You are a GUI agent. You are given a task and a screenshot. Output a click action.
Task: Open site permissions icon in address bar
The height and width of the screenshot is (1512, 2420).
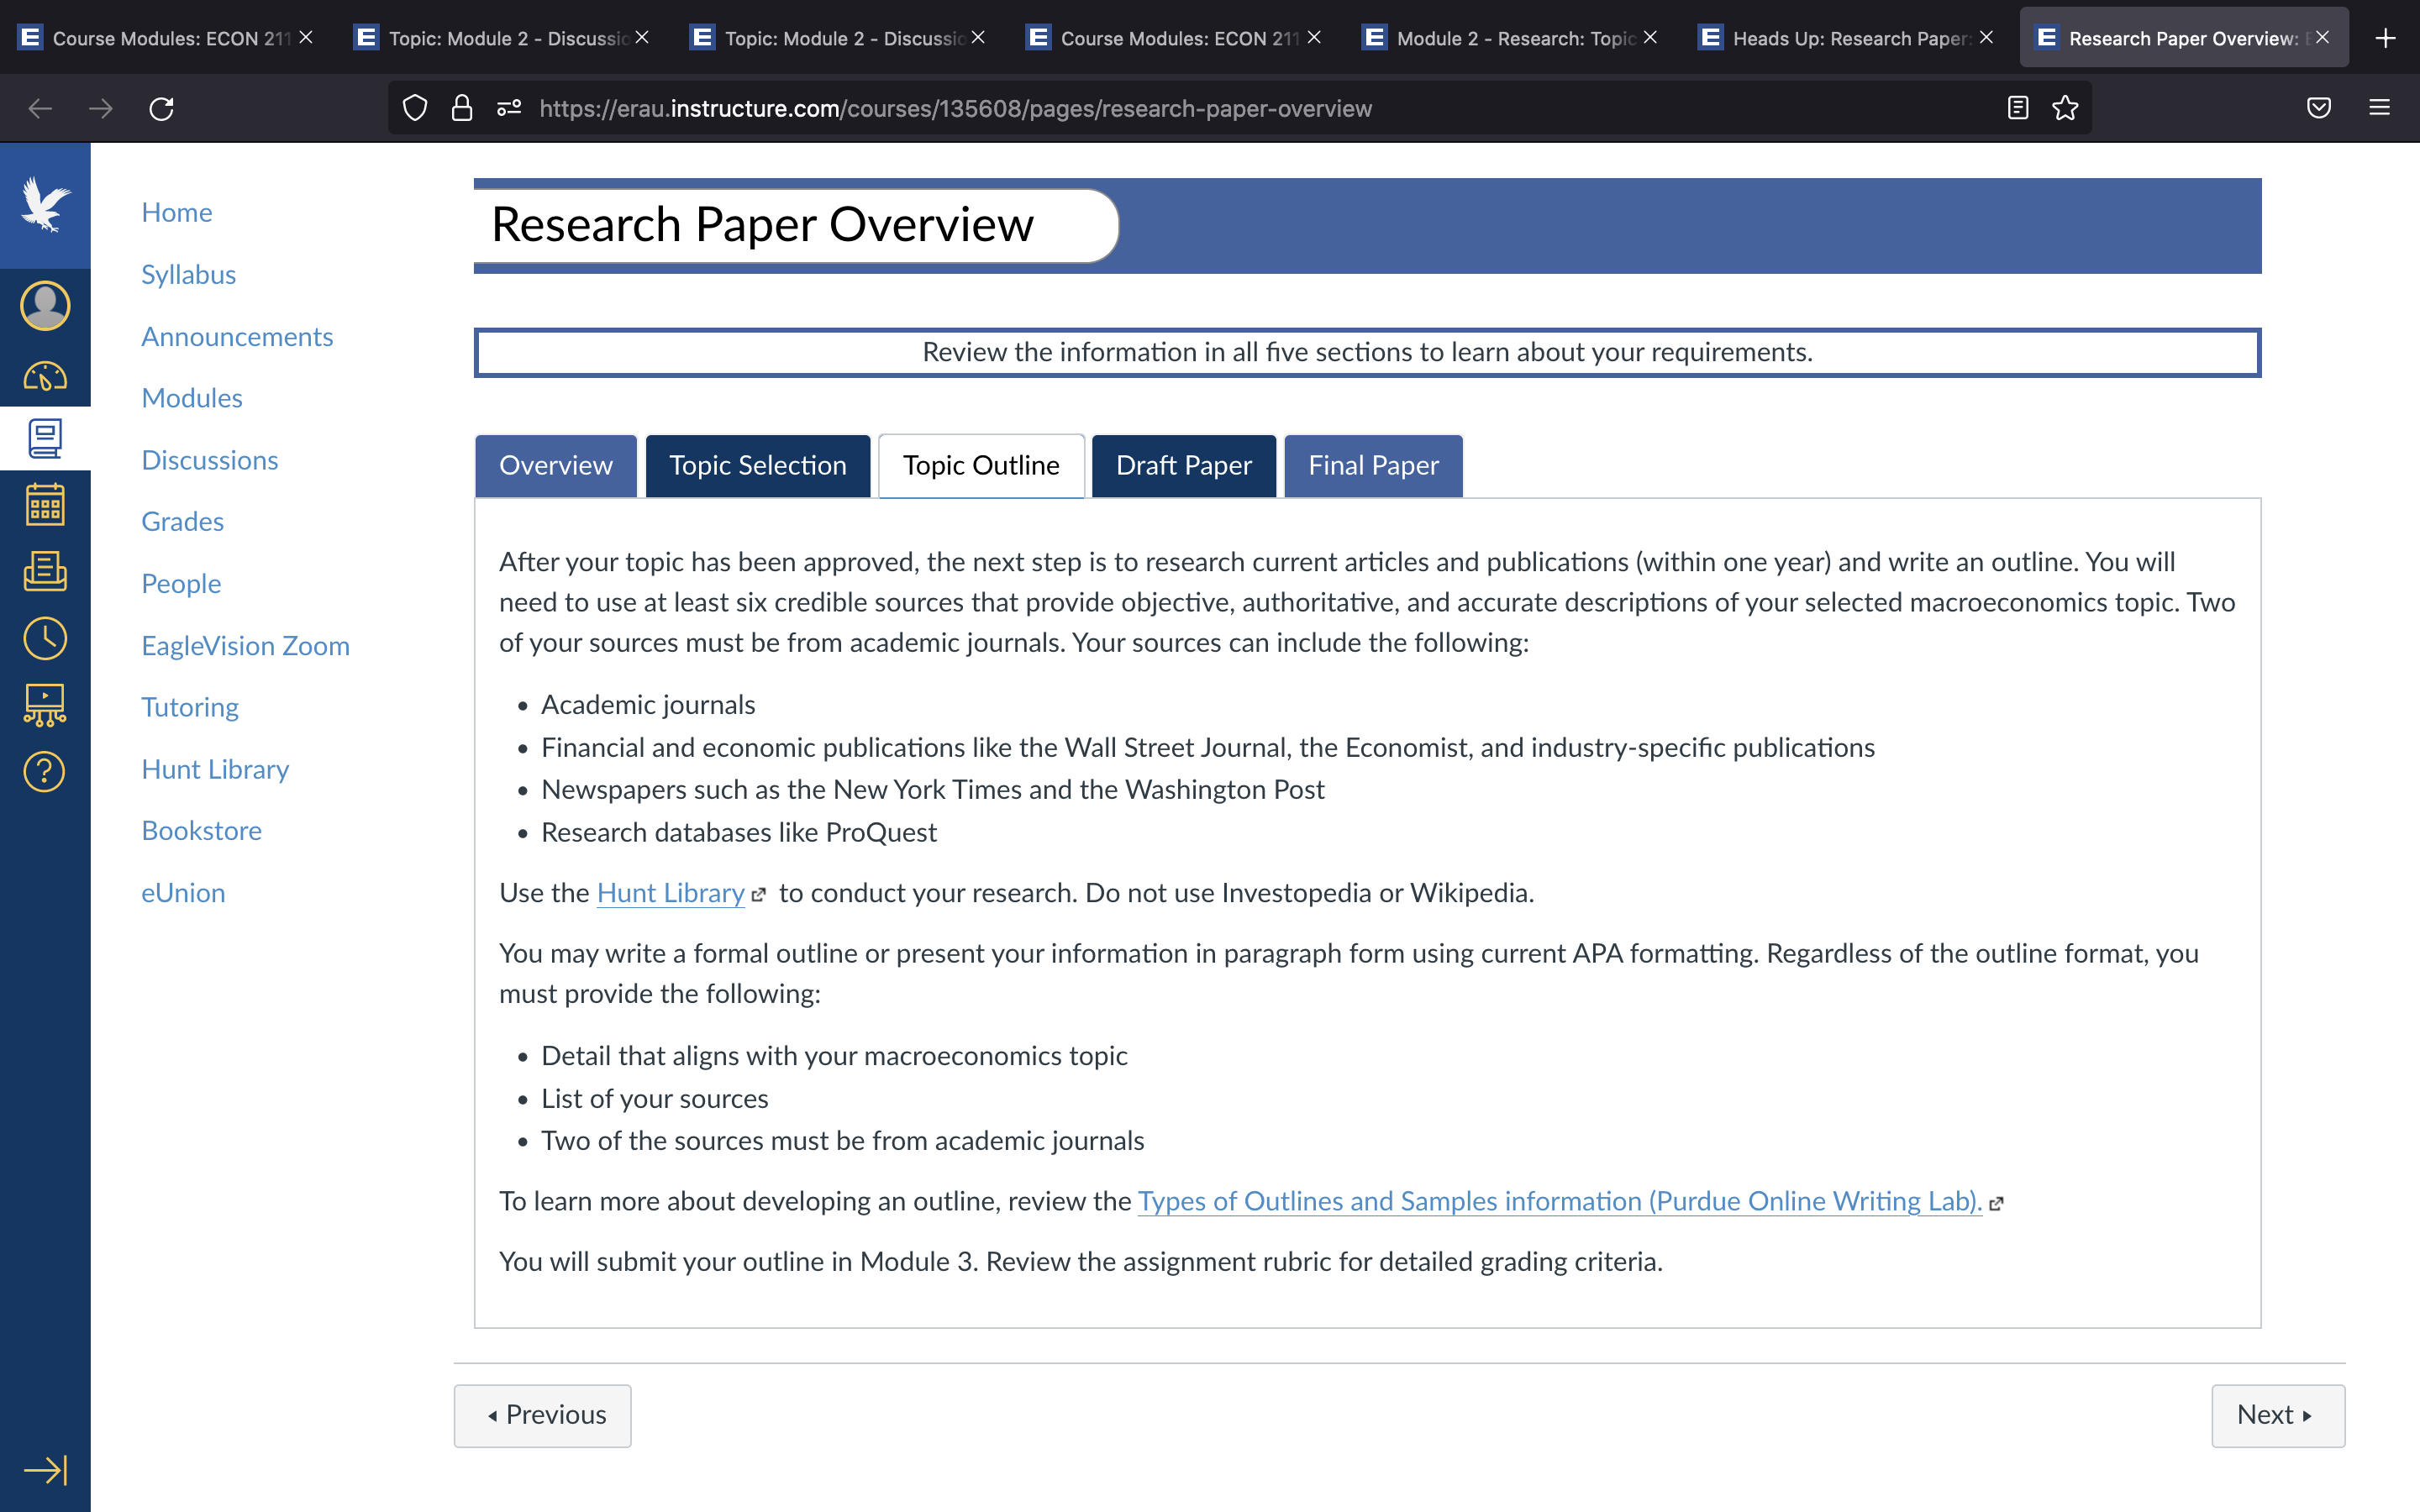(509, 108)
